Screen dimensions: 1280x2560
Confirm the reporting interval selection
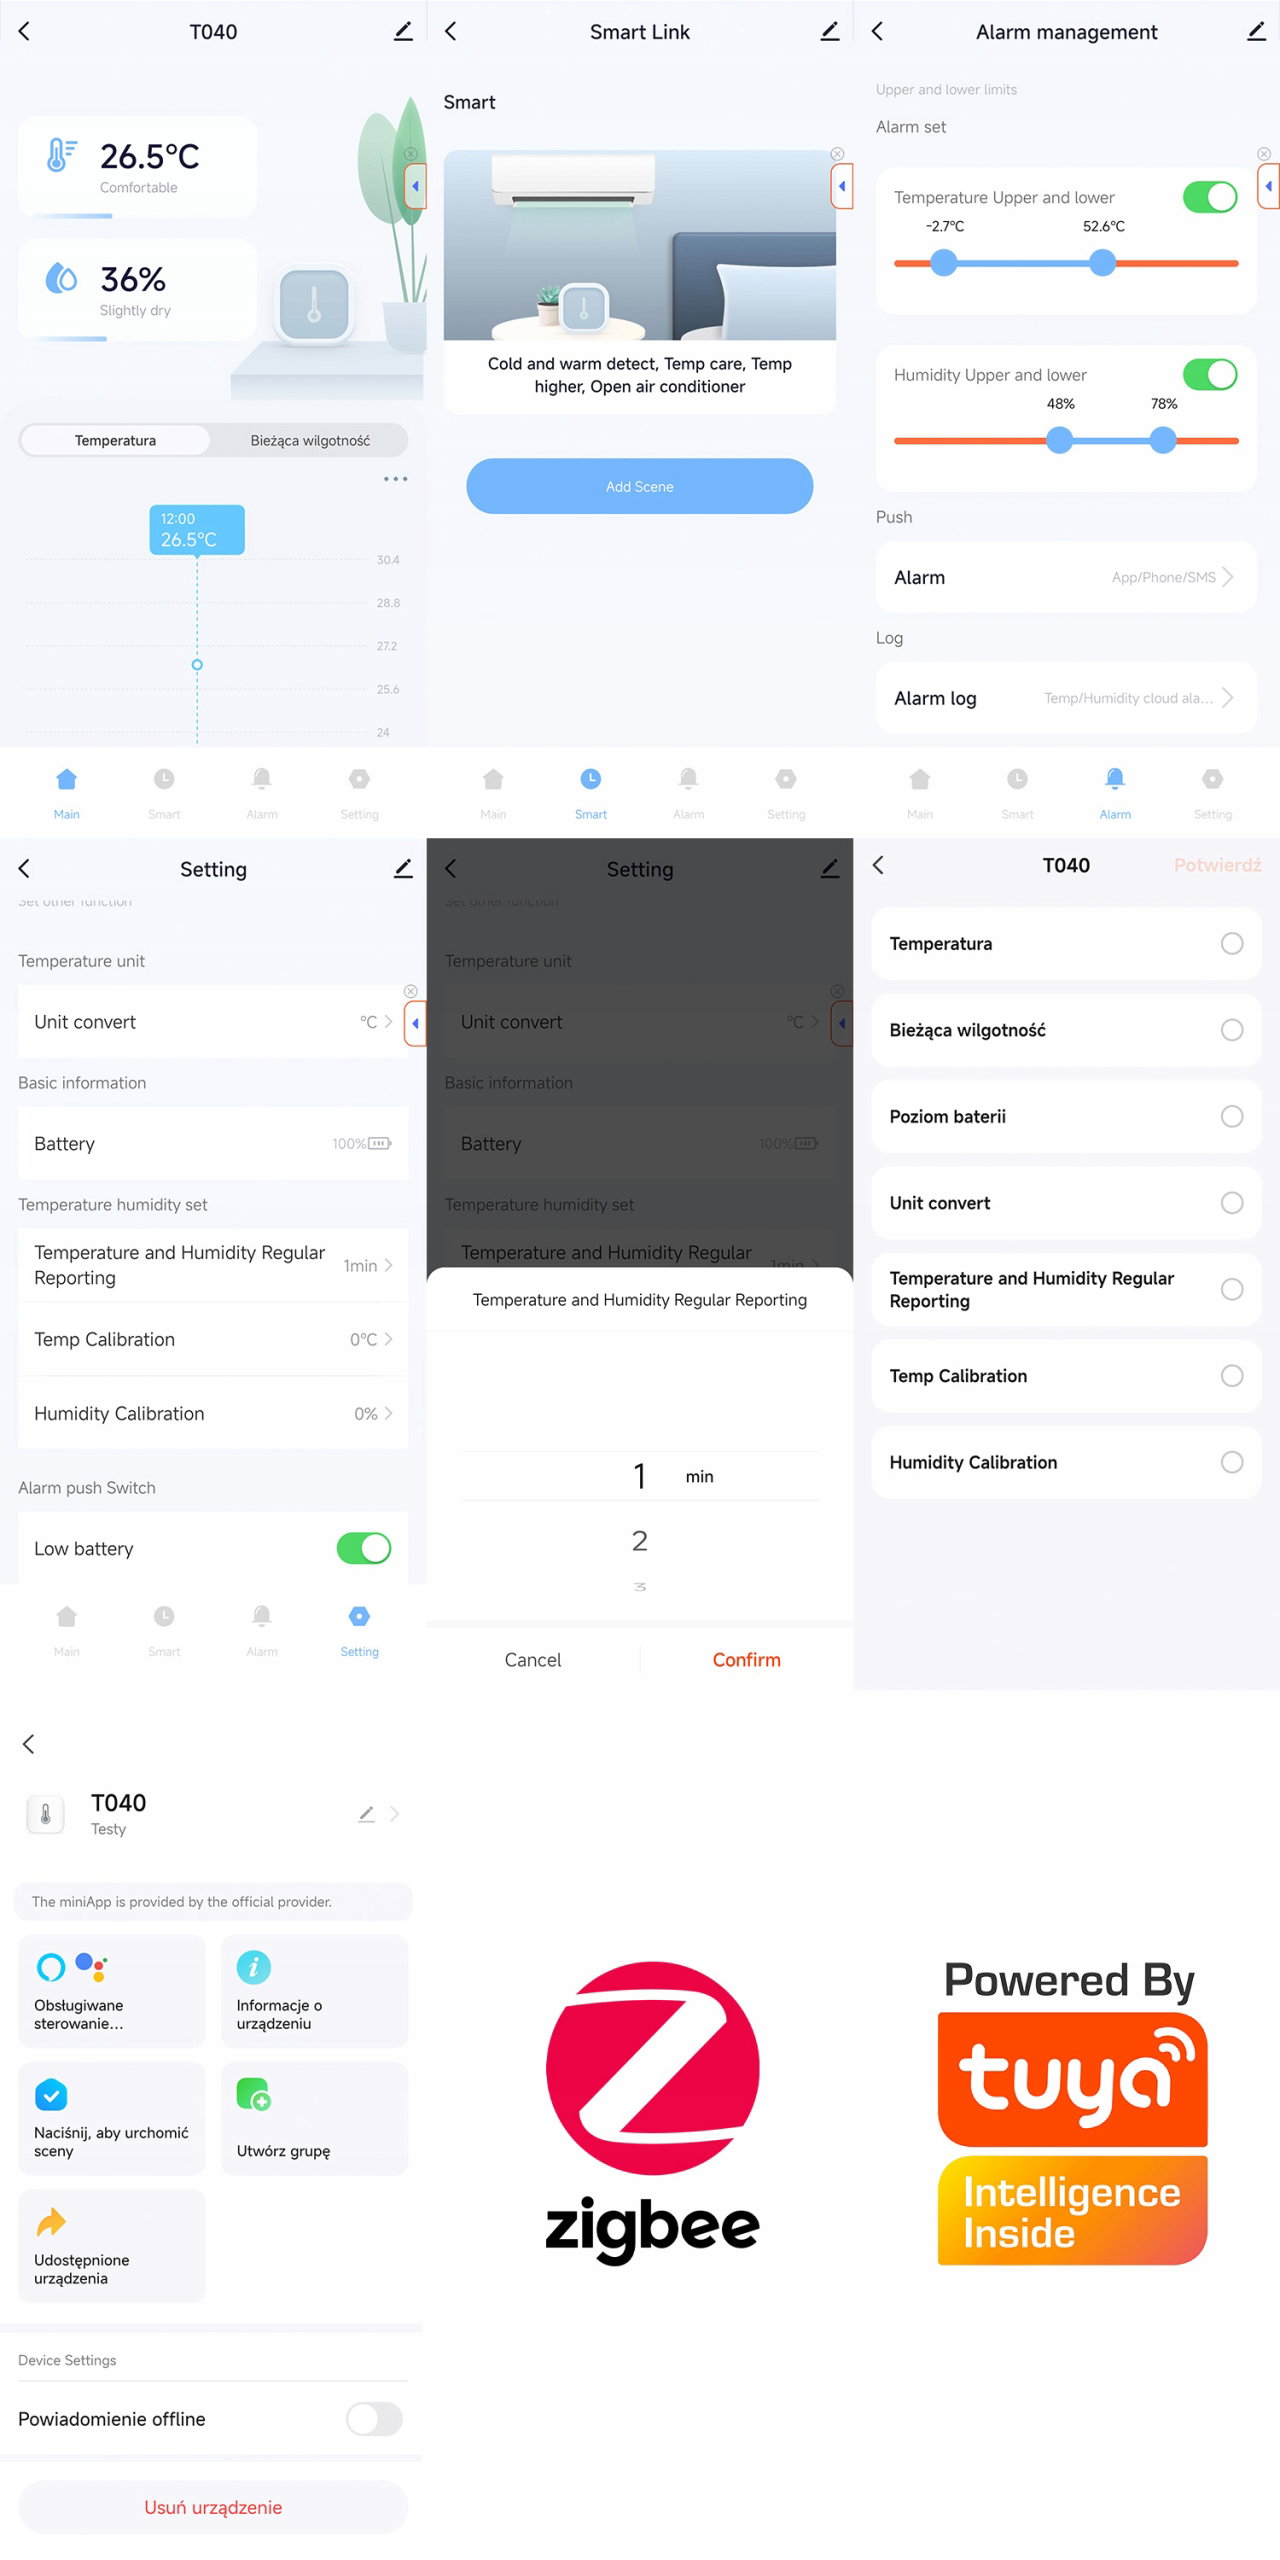pyautogui.click(x=746, y=1659)
